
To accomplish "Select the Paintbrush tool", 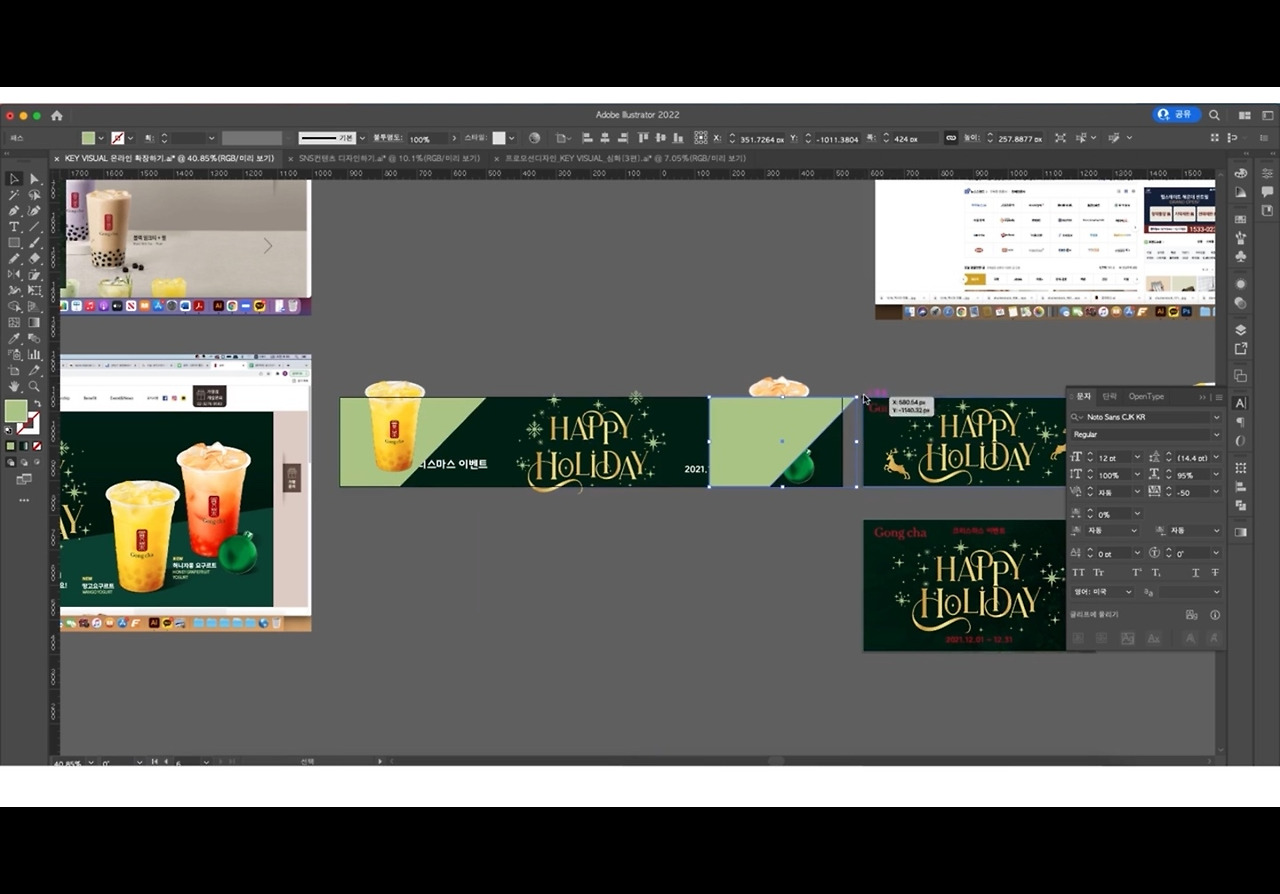I will tap(34, 243).
